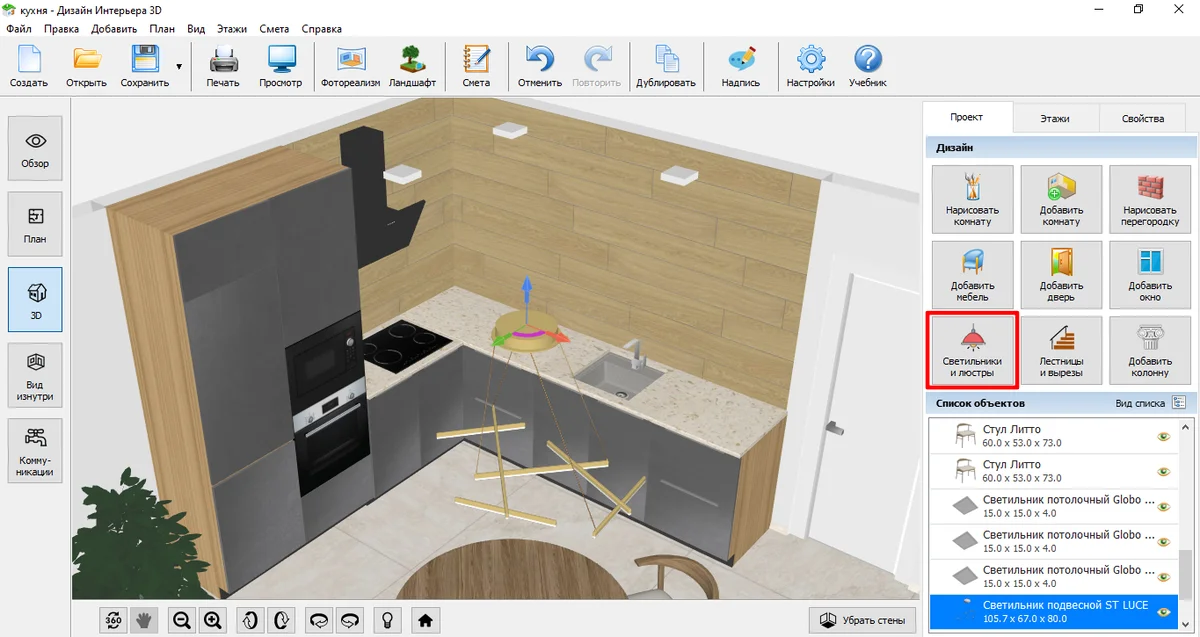1200x637 pixels.
Task: Expand the Сохранить dropdown arrow
Action: point(179,67)
